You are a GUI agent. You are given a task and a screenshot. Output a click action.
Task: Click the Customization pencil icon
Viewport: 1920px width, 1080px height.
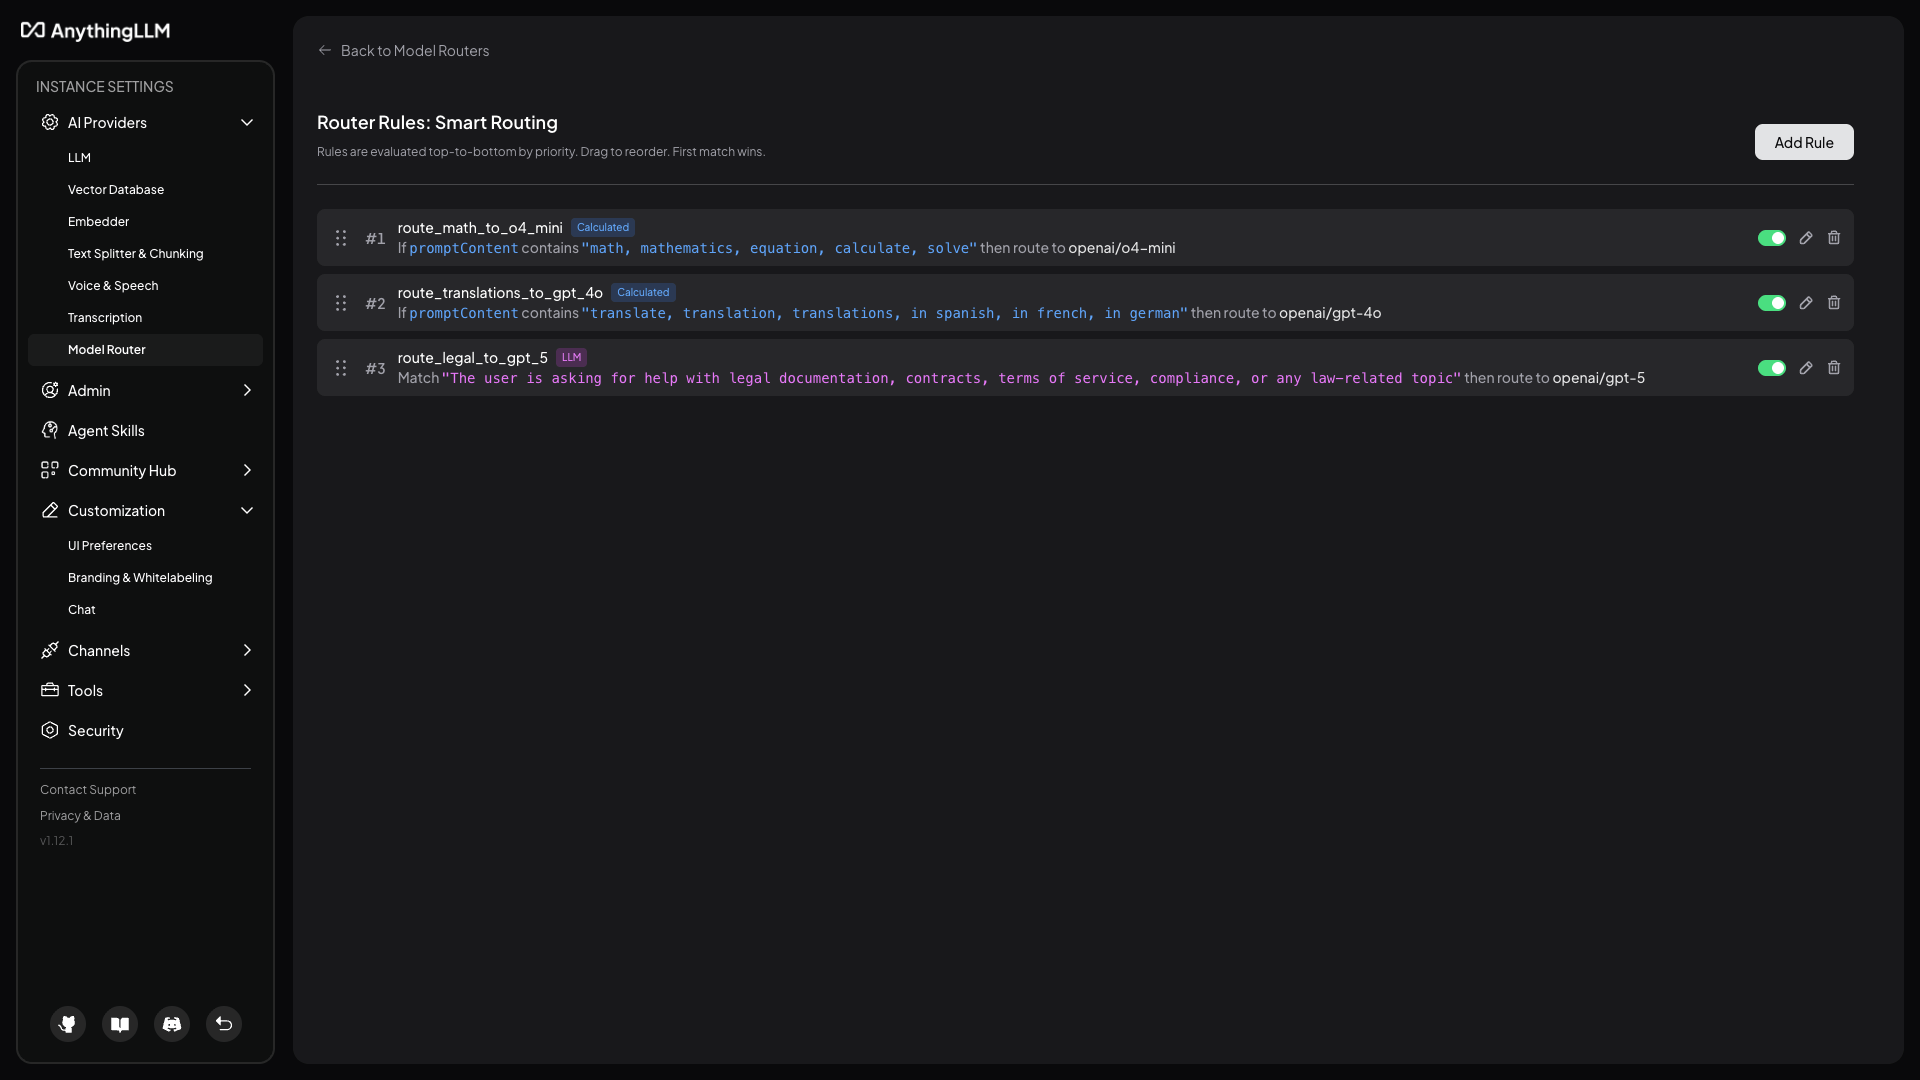click(x=50, y=510)
